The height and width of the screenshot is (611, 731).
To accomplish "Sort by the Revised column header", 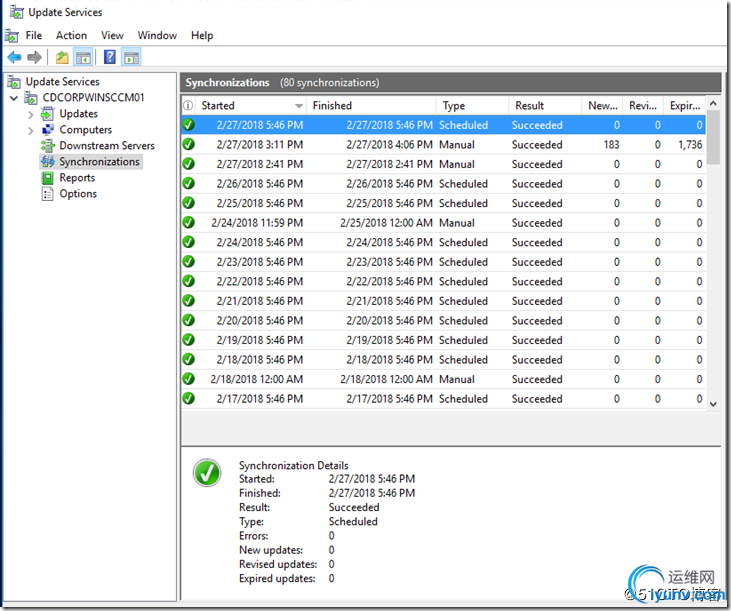I will click(643, 106).
